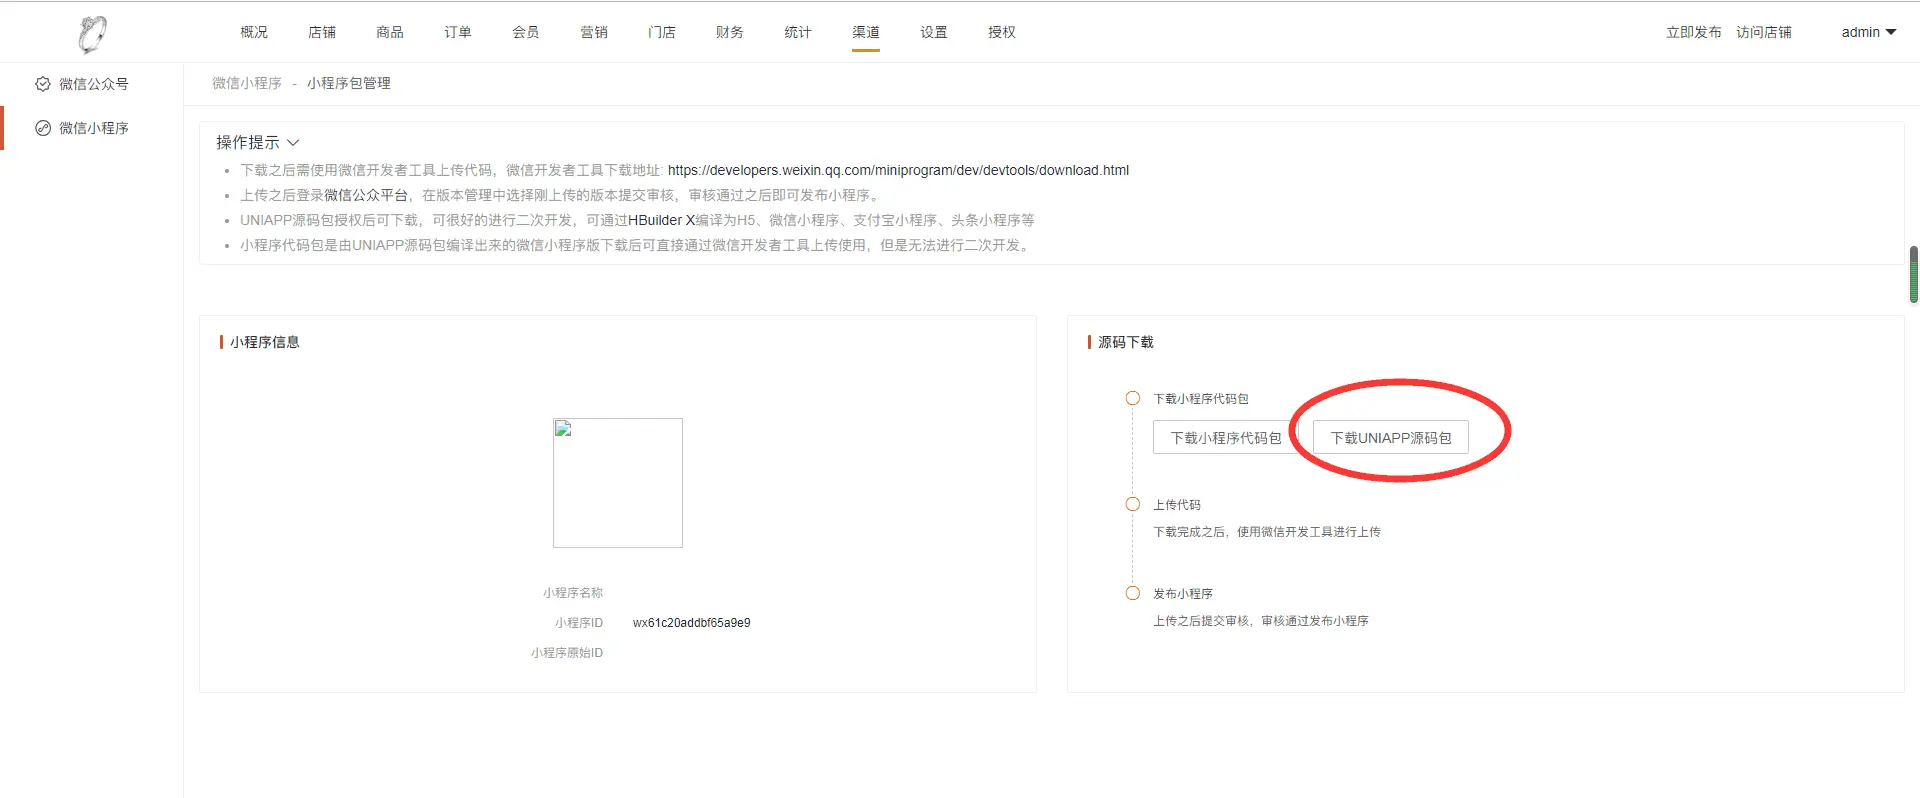Click the 下载小程序代码包 step circle marker

(1133, 398)
